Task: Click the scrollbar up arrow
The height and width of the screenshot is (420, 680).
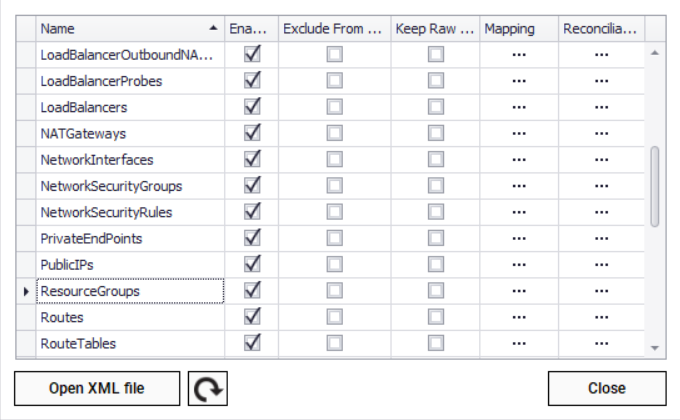Action: 655,52
